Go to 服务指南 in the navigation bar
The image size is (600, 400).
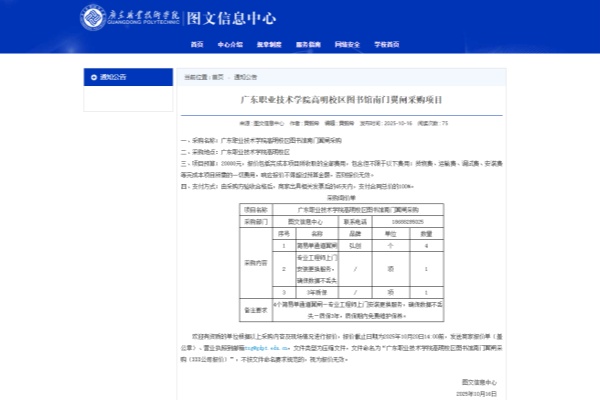point(307,44)
